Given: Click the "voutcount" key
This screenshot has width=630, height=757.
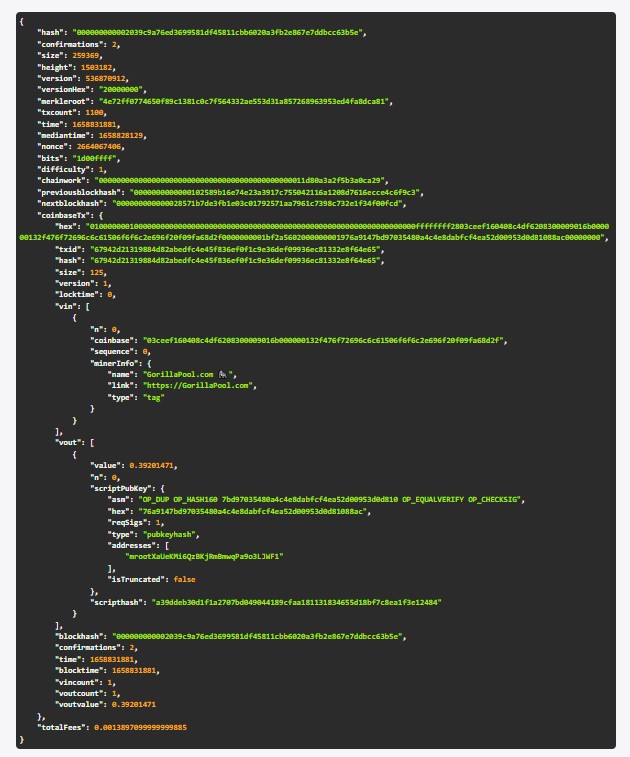Looking at the screenshot, I should coord(81,693).
